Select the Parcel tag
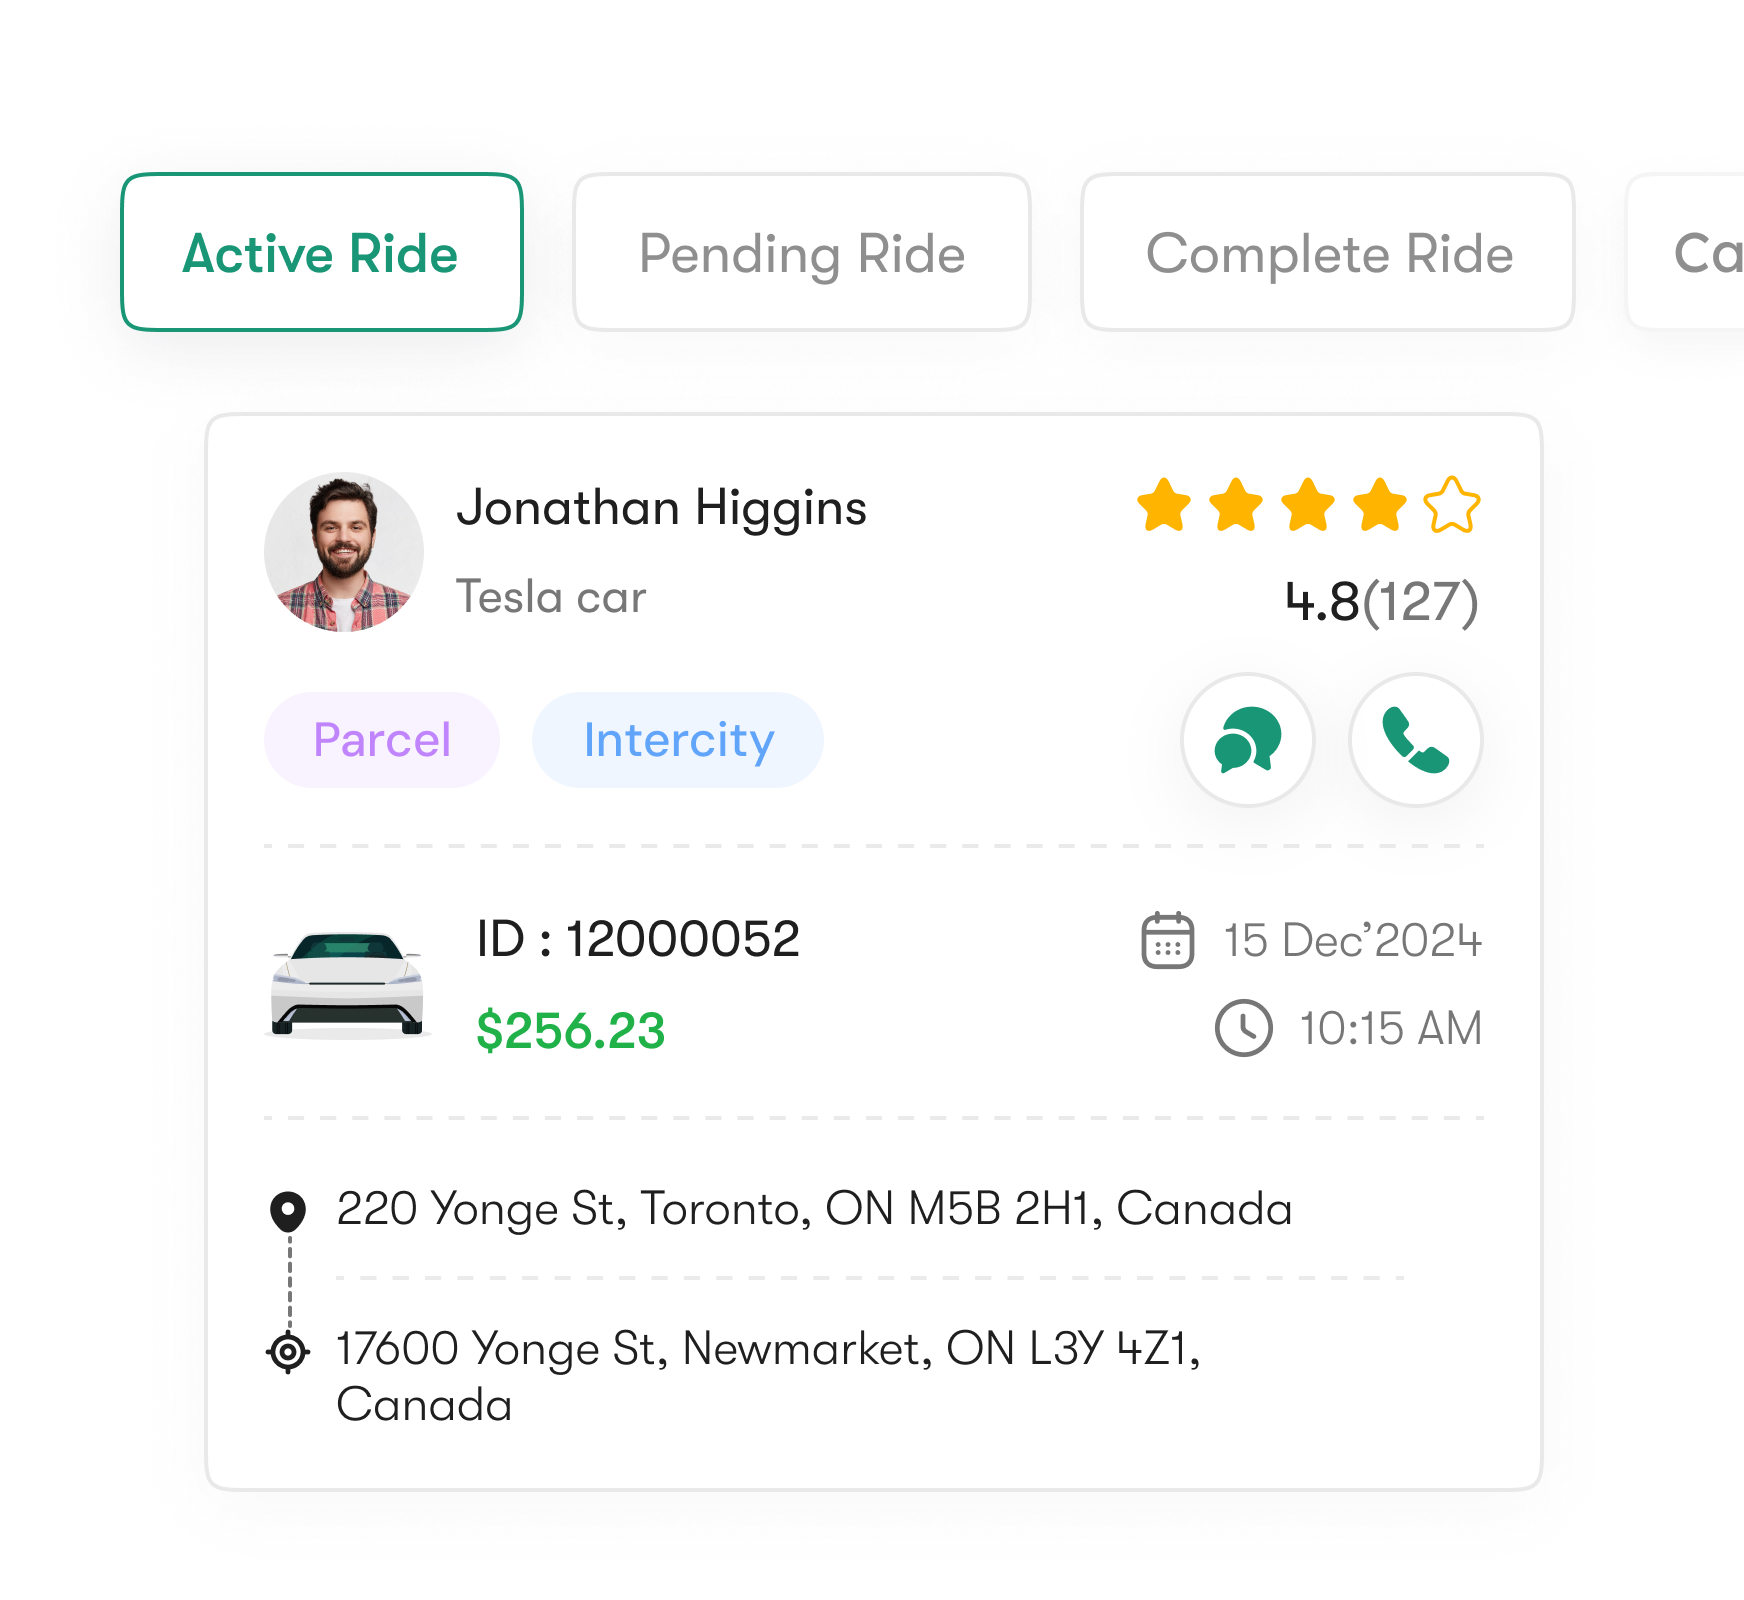 click(x=382, y=740)
